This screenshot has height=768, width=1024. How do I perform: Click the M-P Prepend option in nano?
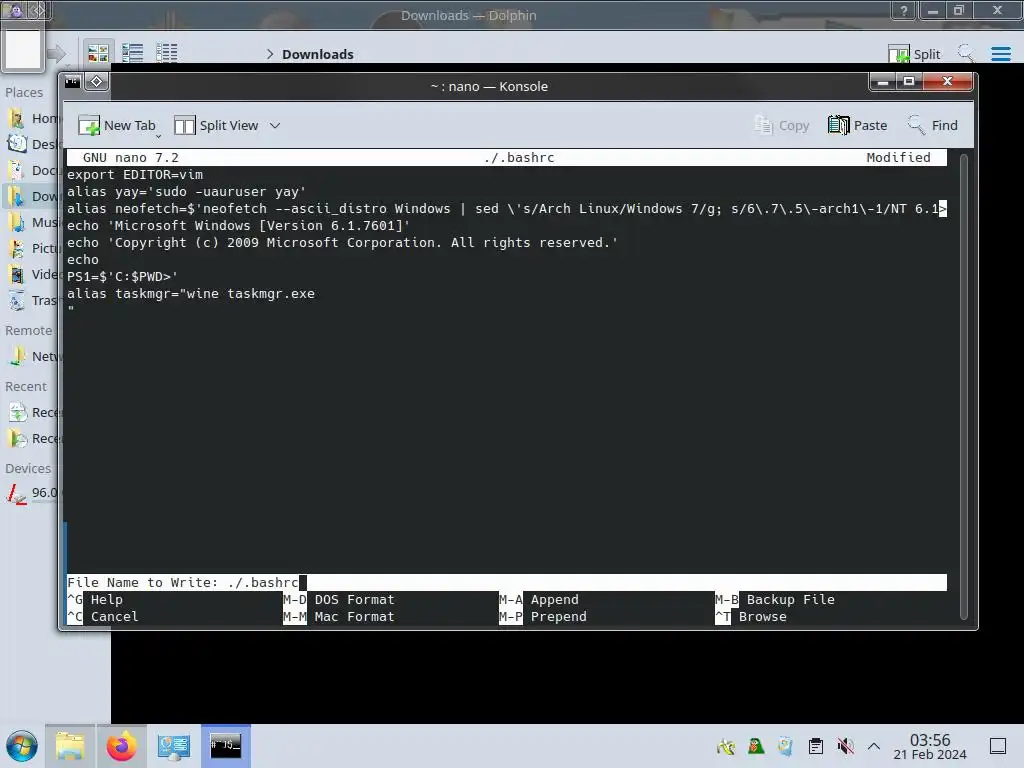(543, 616)
